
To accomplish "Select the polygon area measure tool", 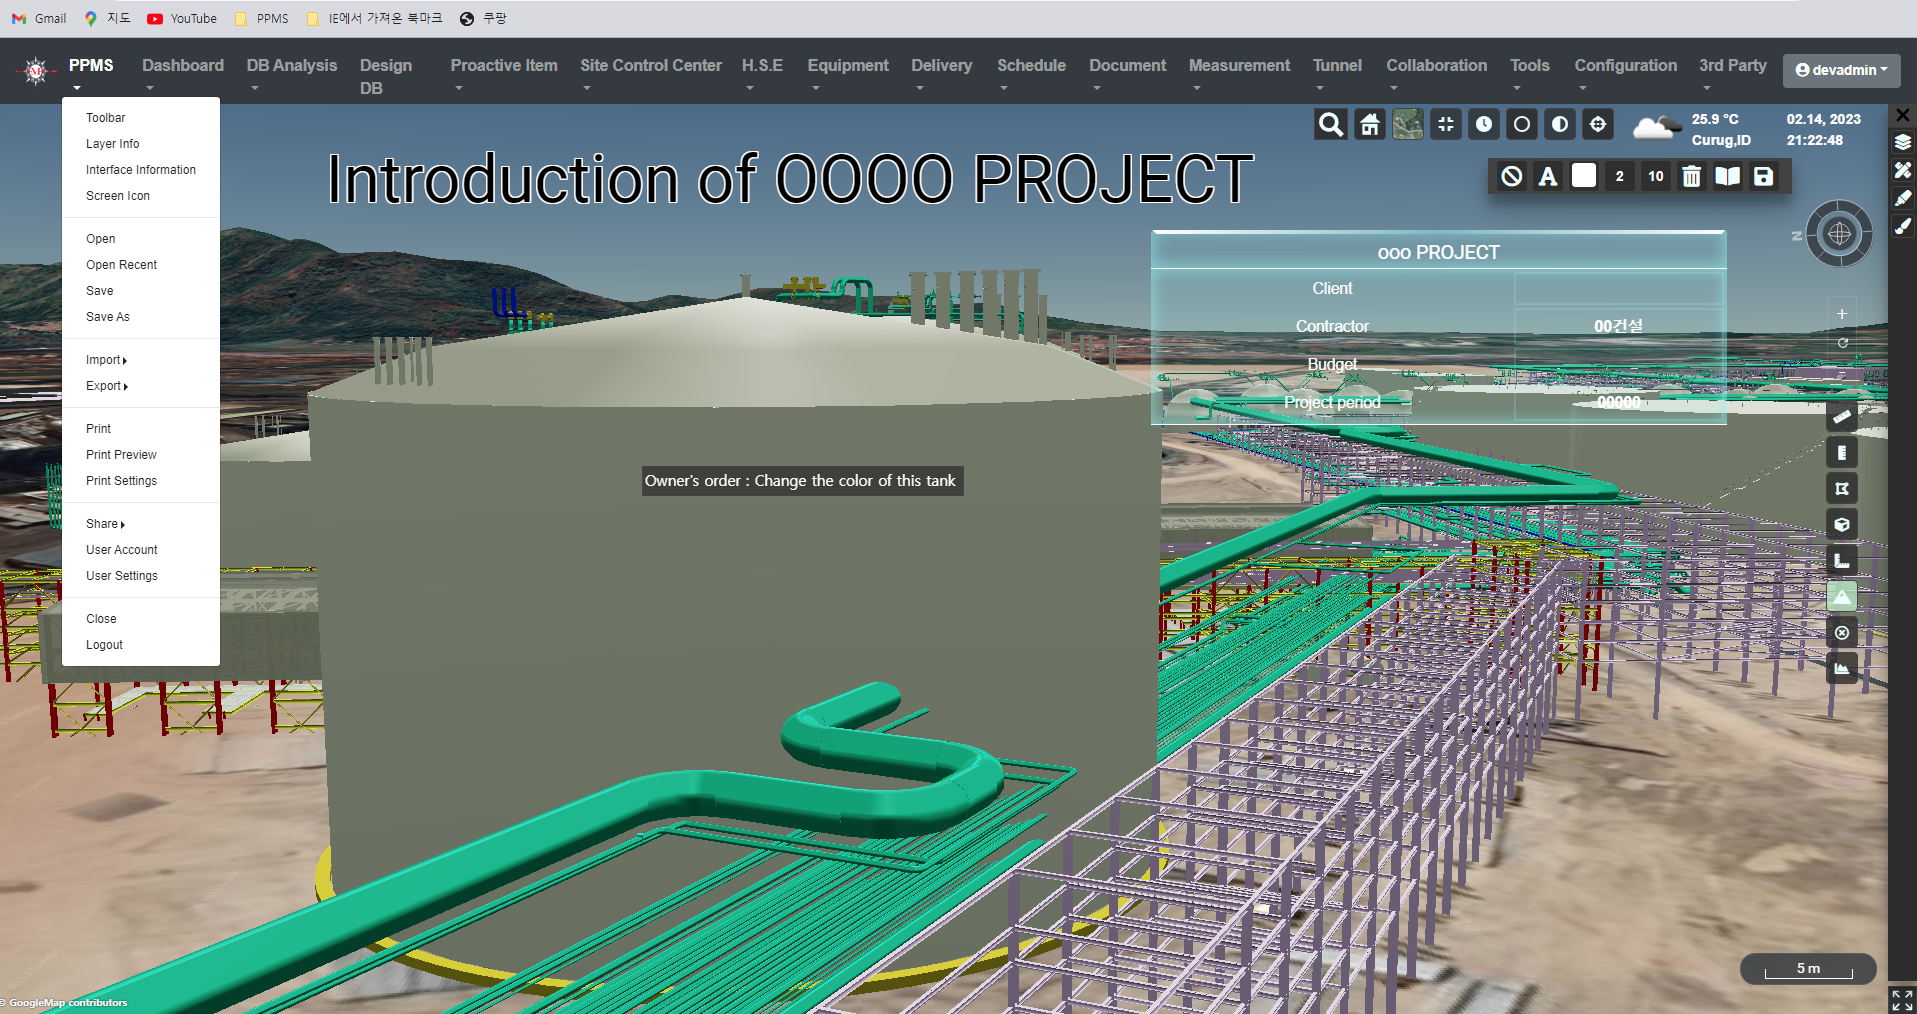I will [1842, 489].
